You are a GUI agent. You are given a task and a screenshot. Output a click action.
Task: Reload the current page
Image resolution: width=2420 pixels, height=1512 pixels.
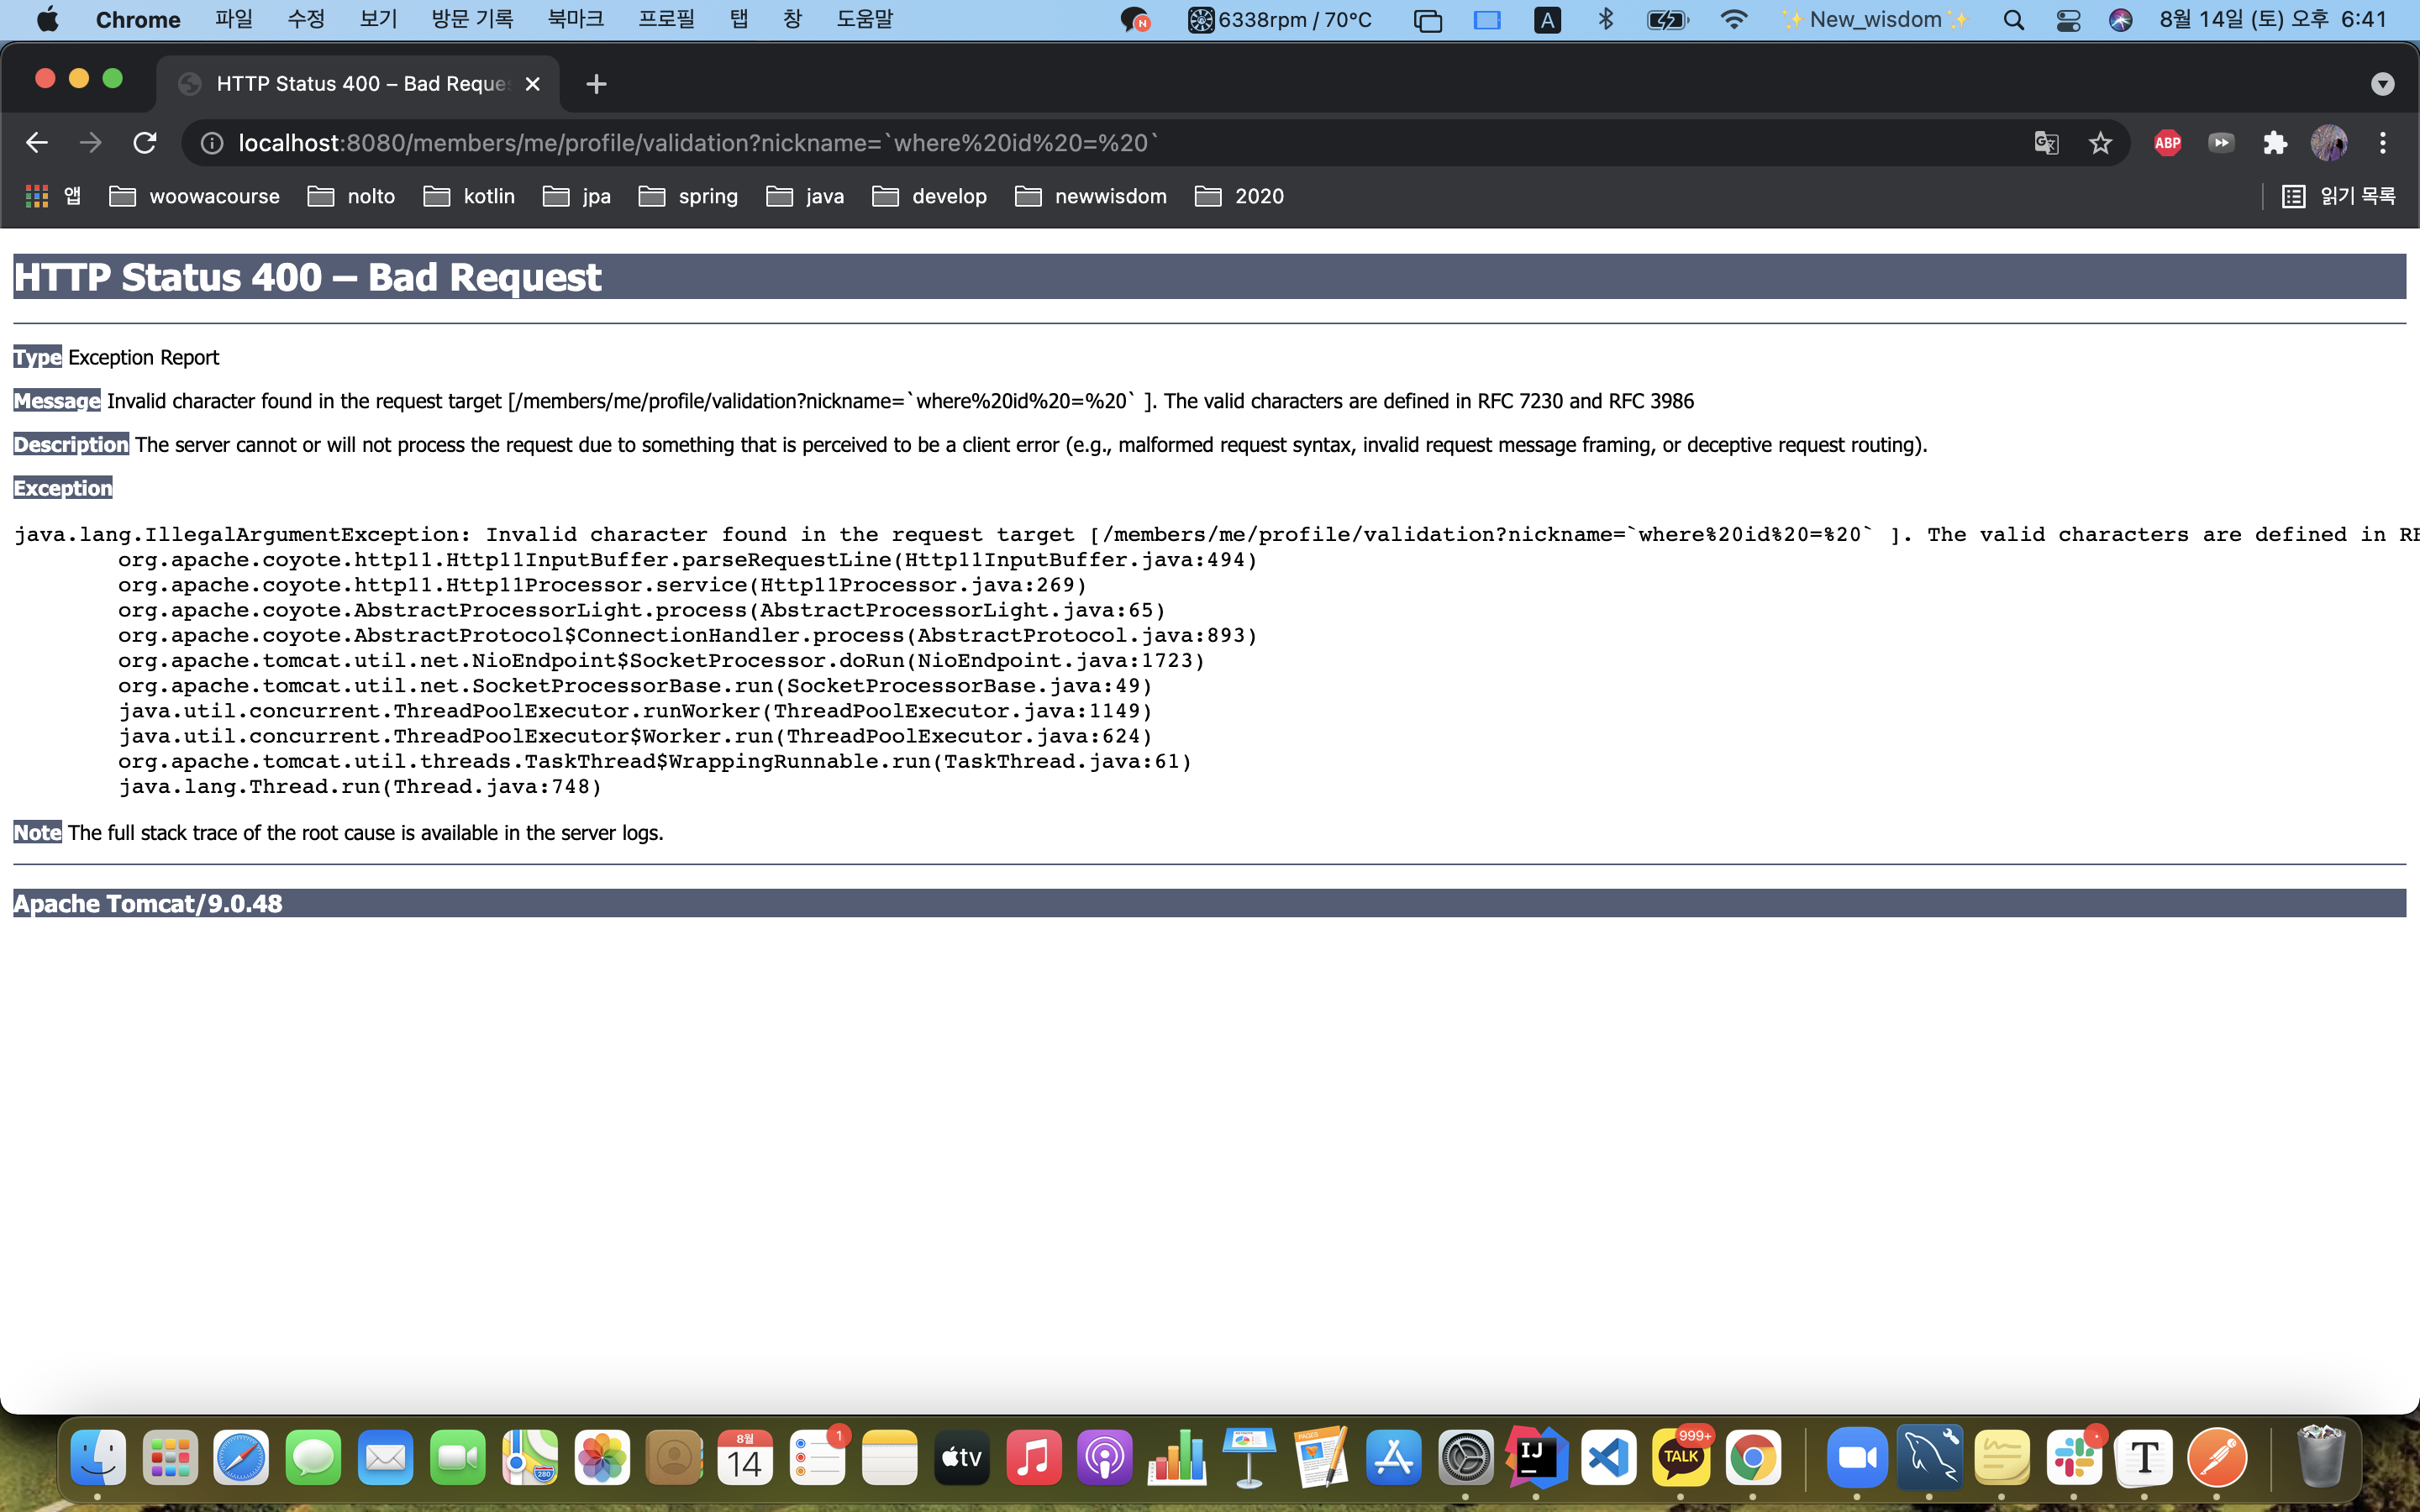coord(145,143)
